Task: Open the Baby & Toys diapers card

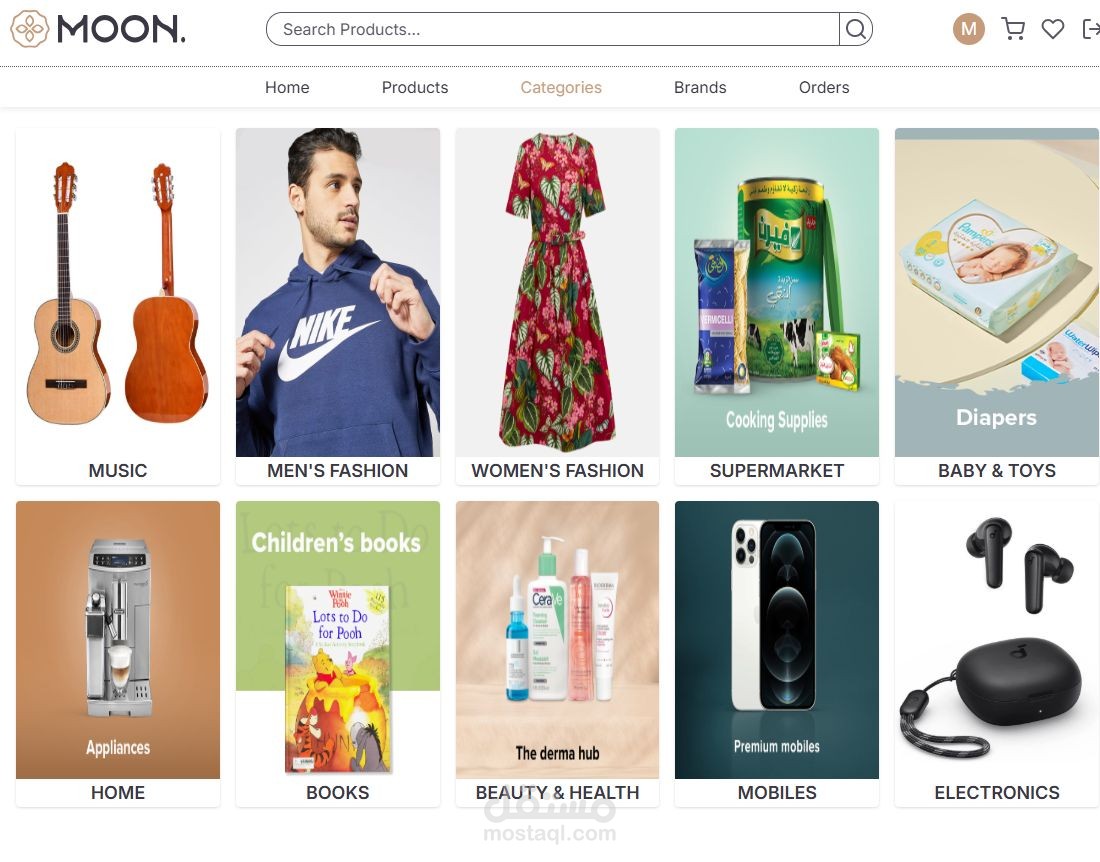Action: click(x=997, y=307)
